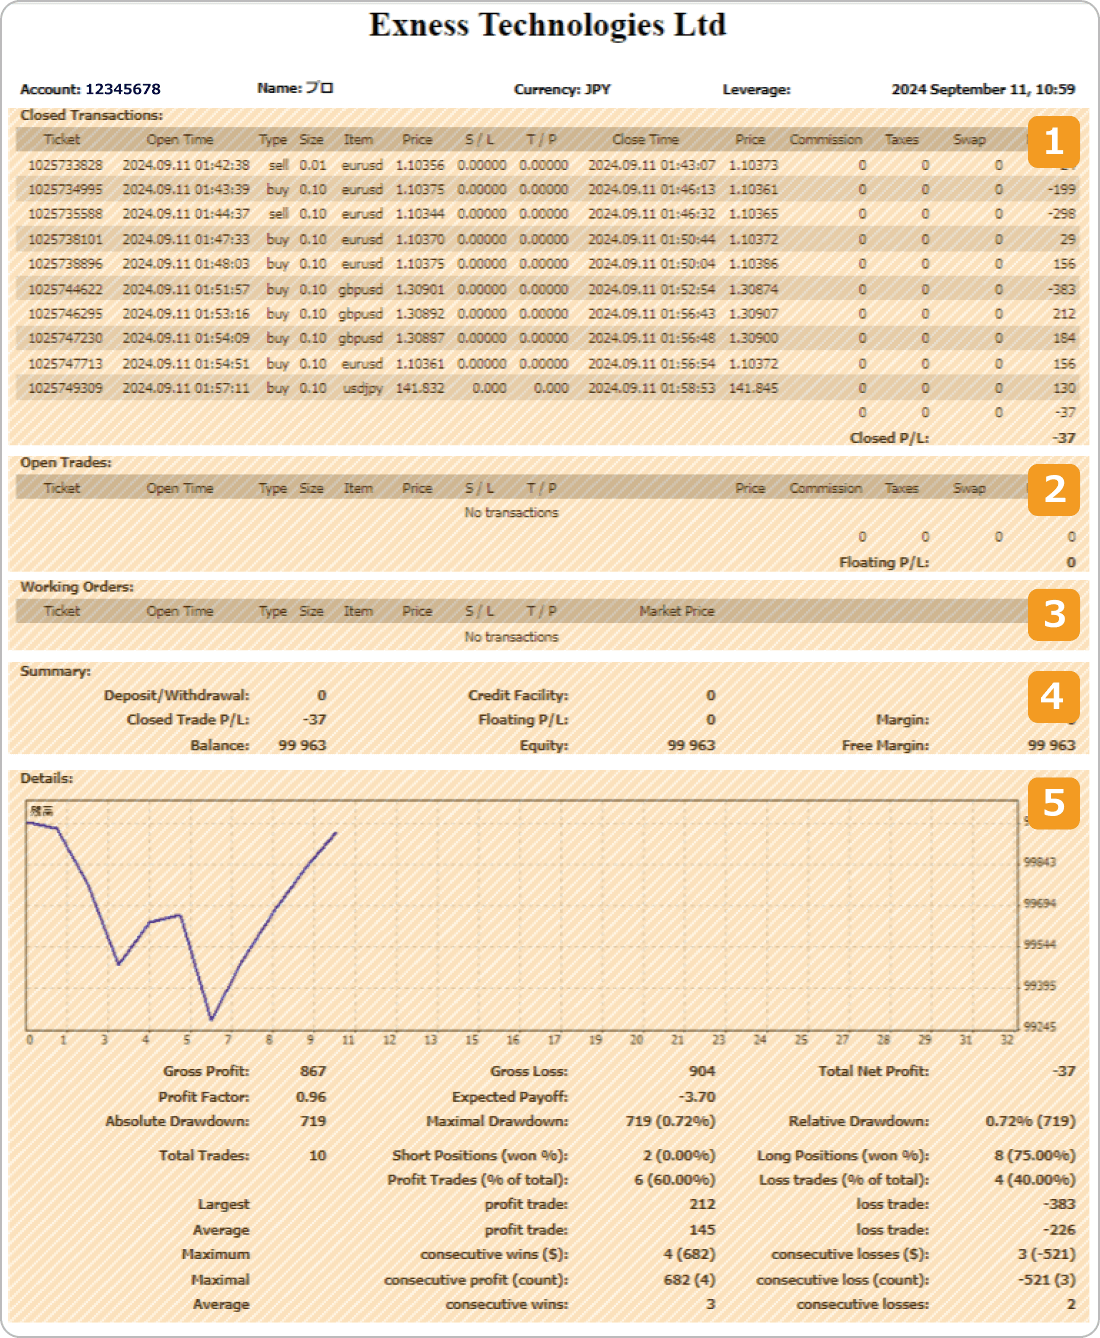This screenshot has width=1100, height=1338.
Task: Click the account number 12345678
Action: point(123,89)
